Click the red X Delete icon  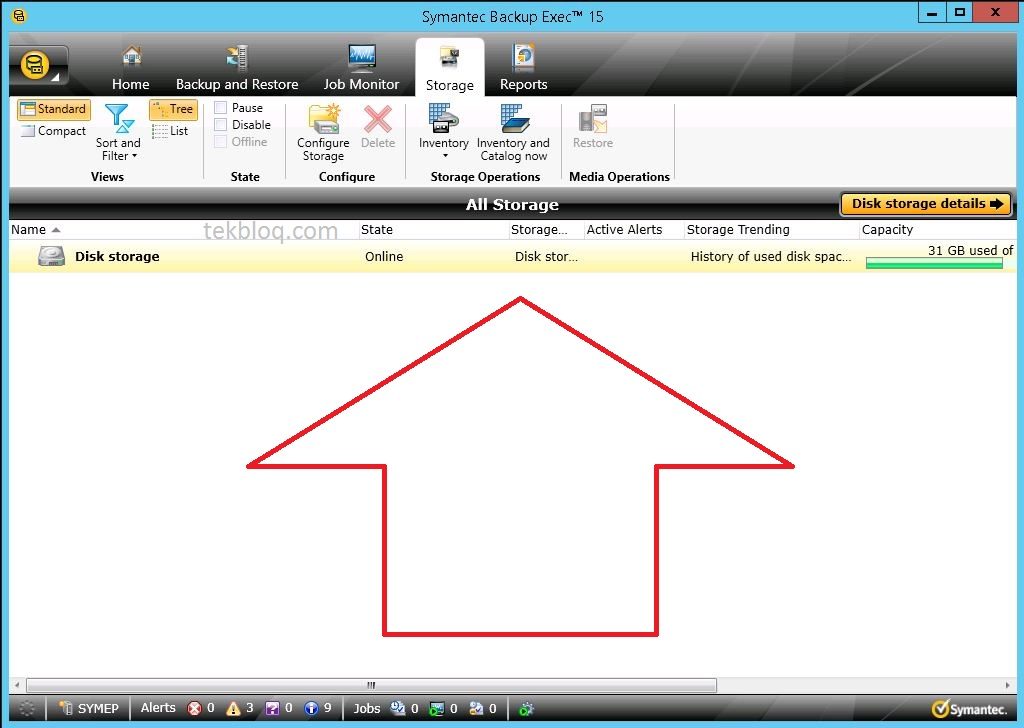378,119
